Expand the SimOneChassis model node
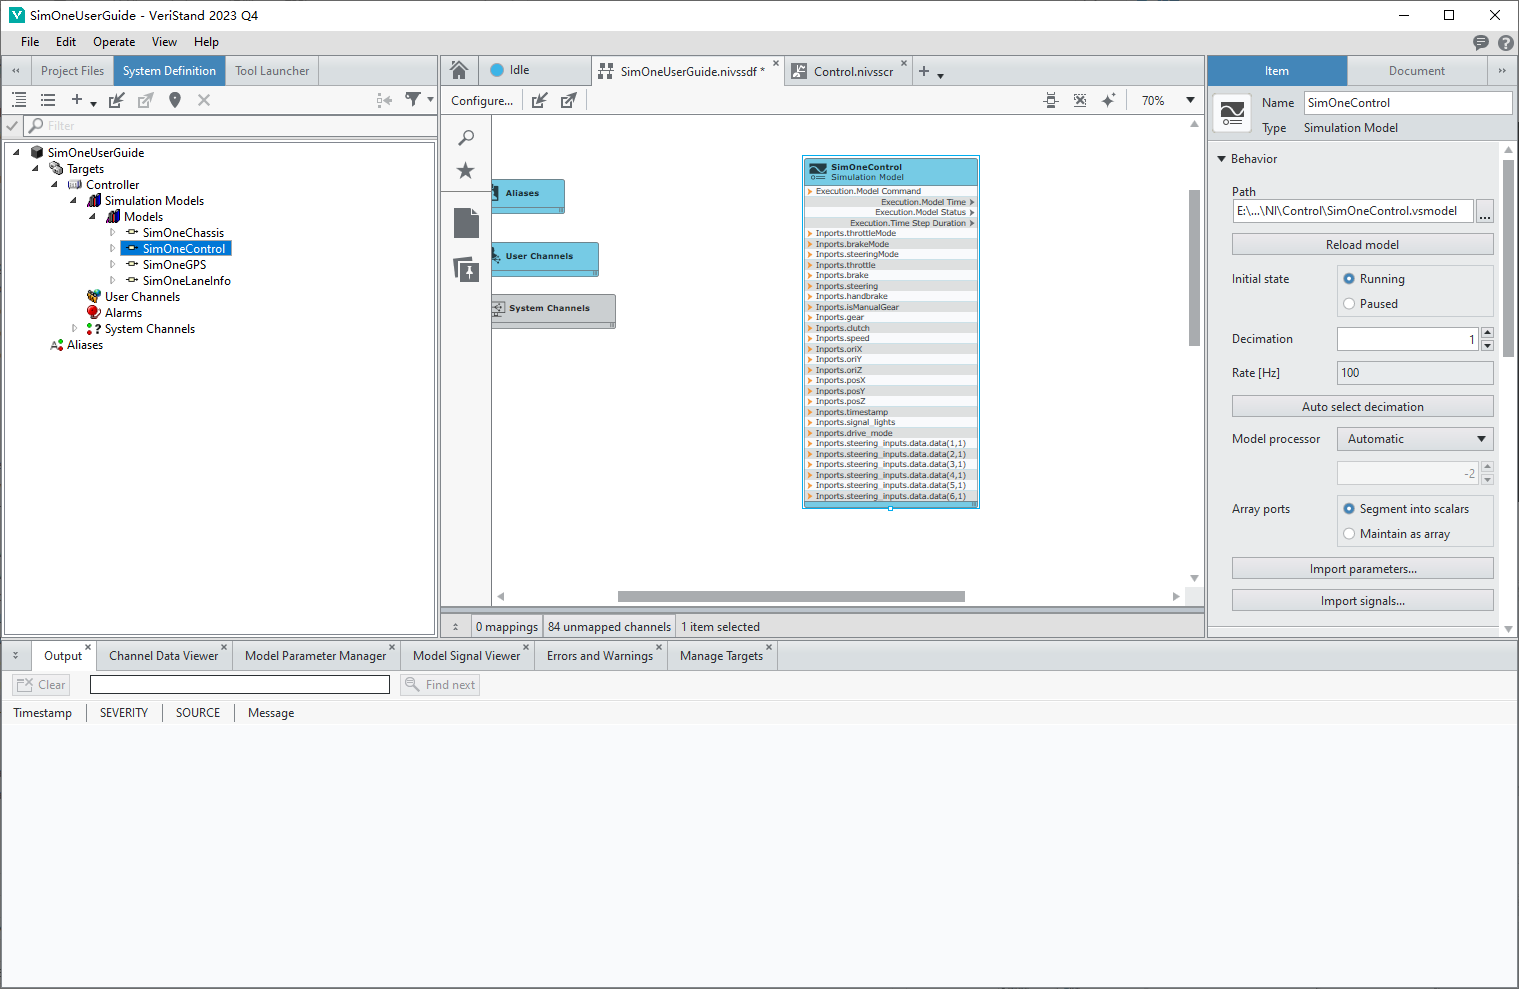 point(112,233)
